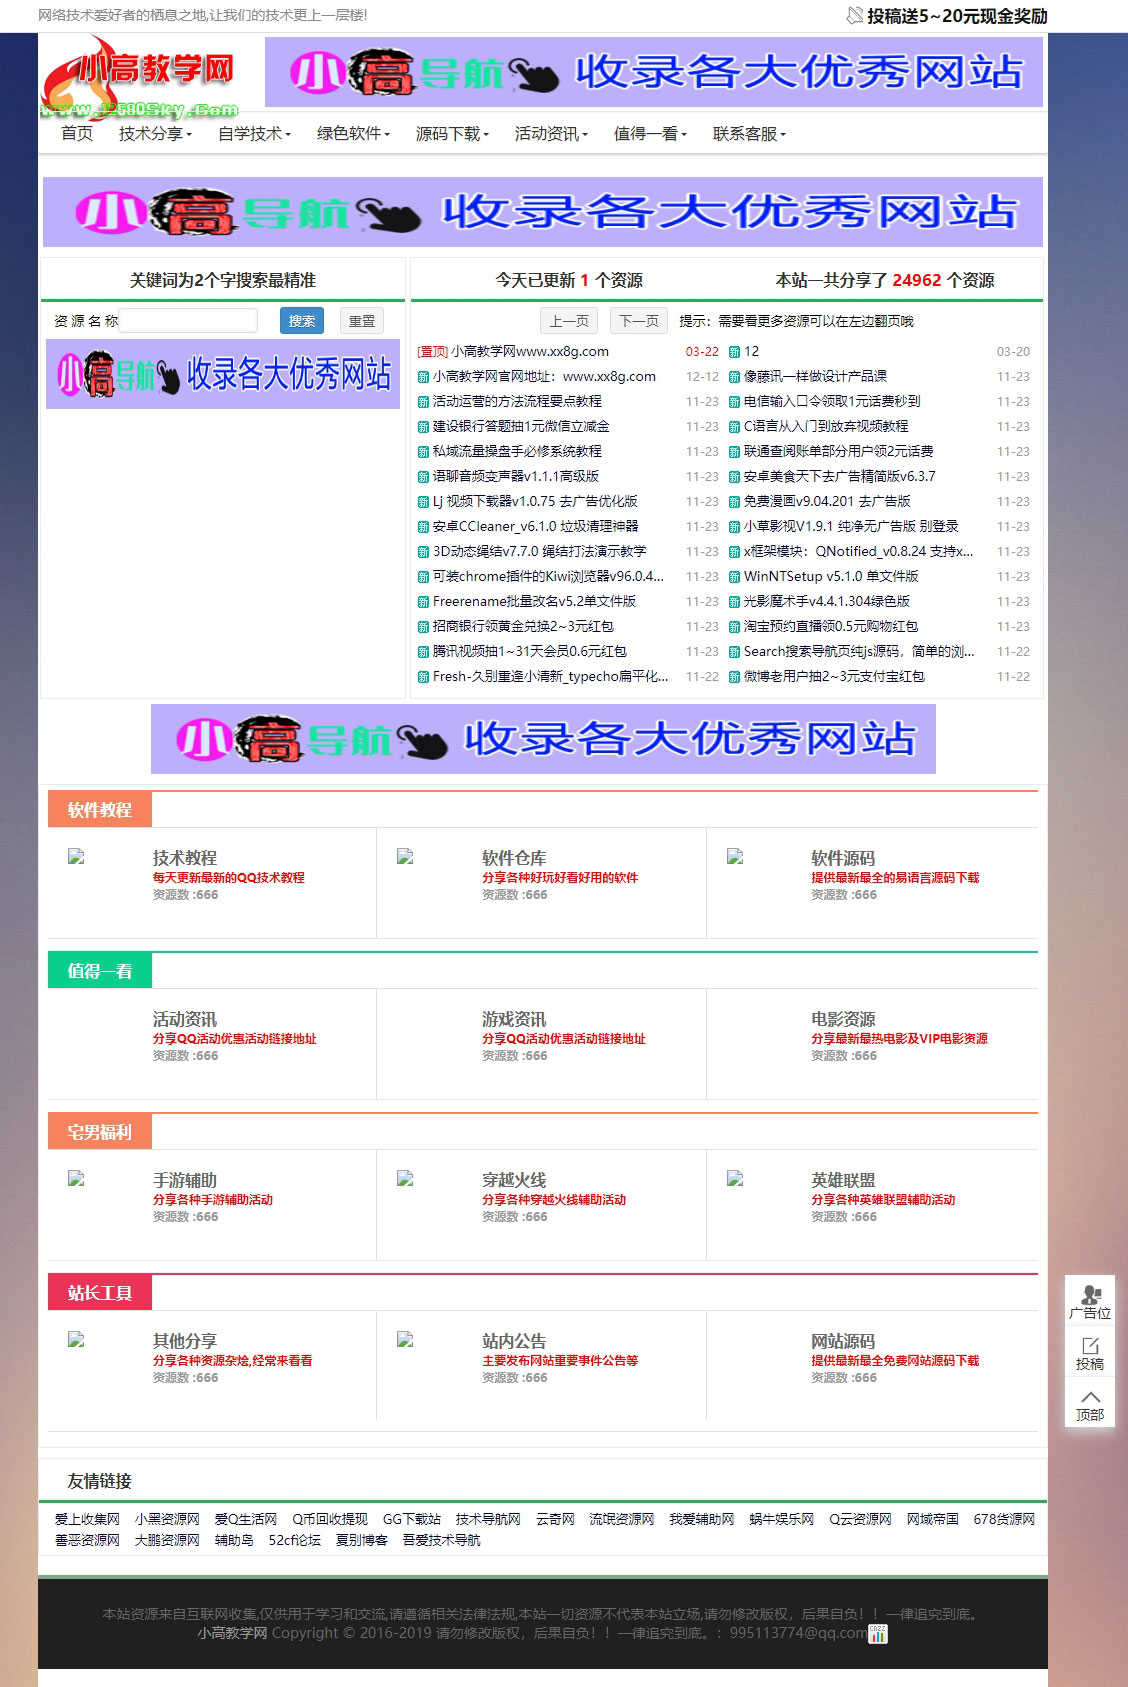
Task: Expand the 自学技术 nav dropdown
Action: pos(254,133)
